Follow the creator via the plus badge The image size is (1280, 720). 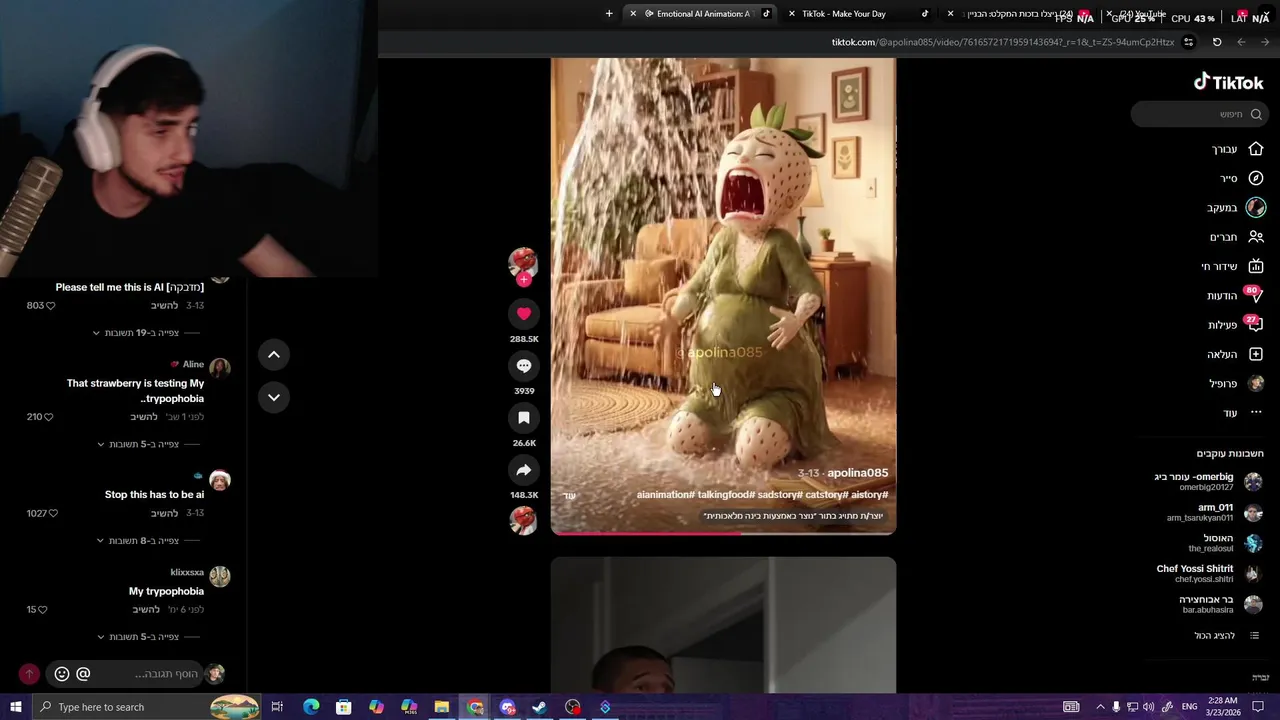point(523,280)
